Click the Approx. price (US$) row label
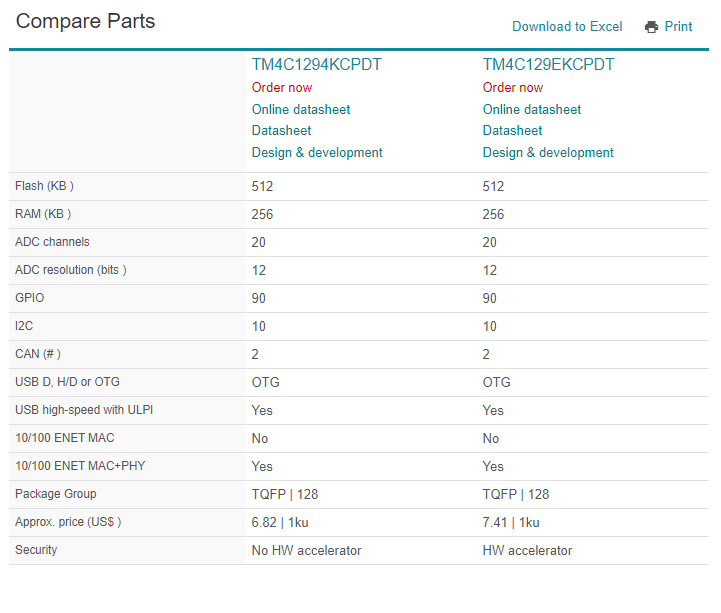721x613 pixels. coord(68,522)
